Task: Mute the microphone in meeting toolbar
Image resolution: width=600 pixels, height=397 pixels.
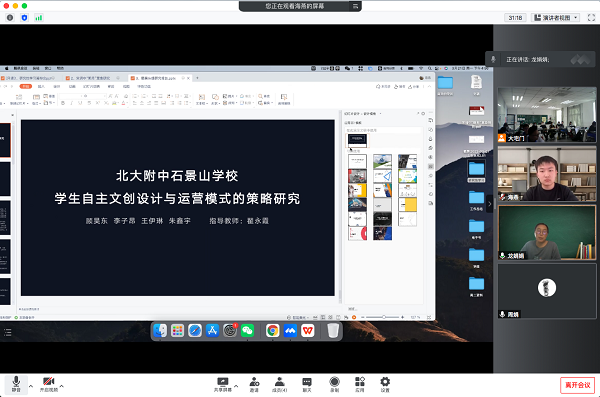Action: coord(16,384)
